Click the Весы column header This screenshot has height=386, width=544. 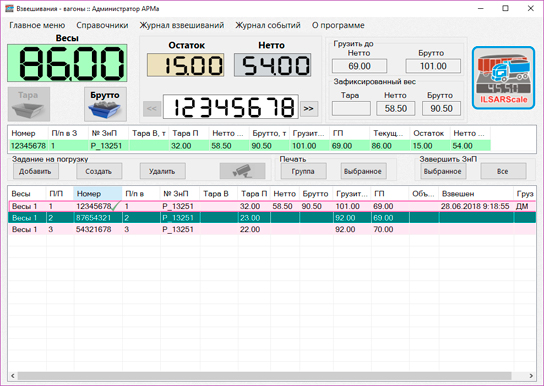(x=27, y=194)
